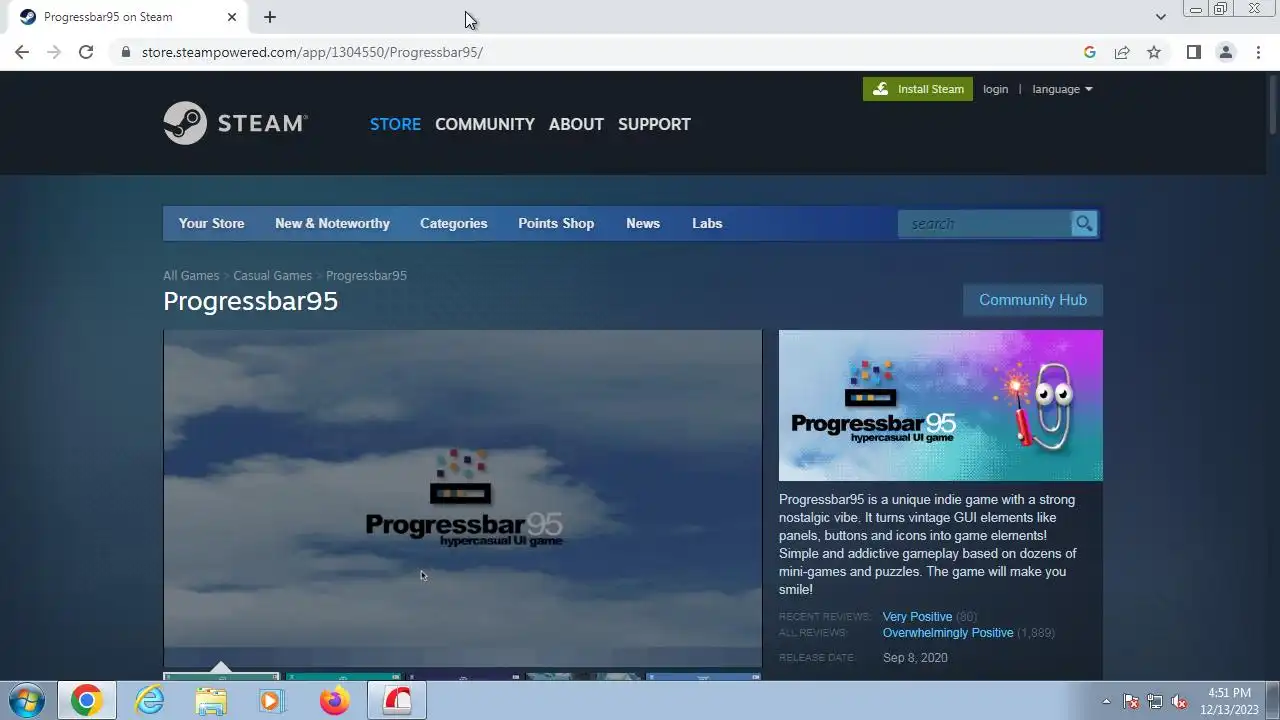1280x720 pixels.
Task: Open the language dropdown
Action: (1062, 89)
